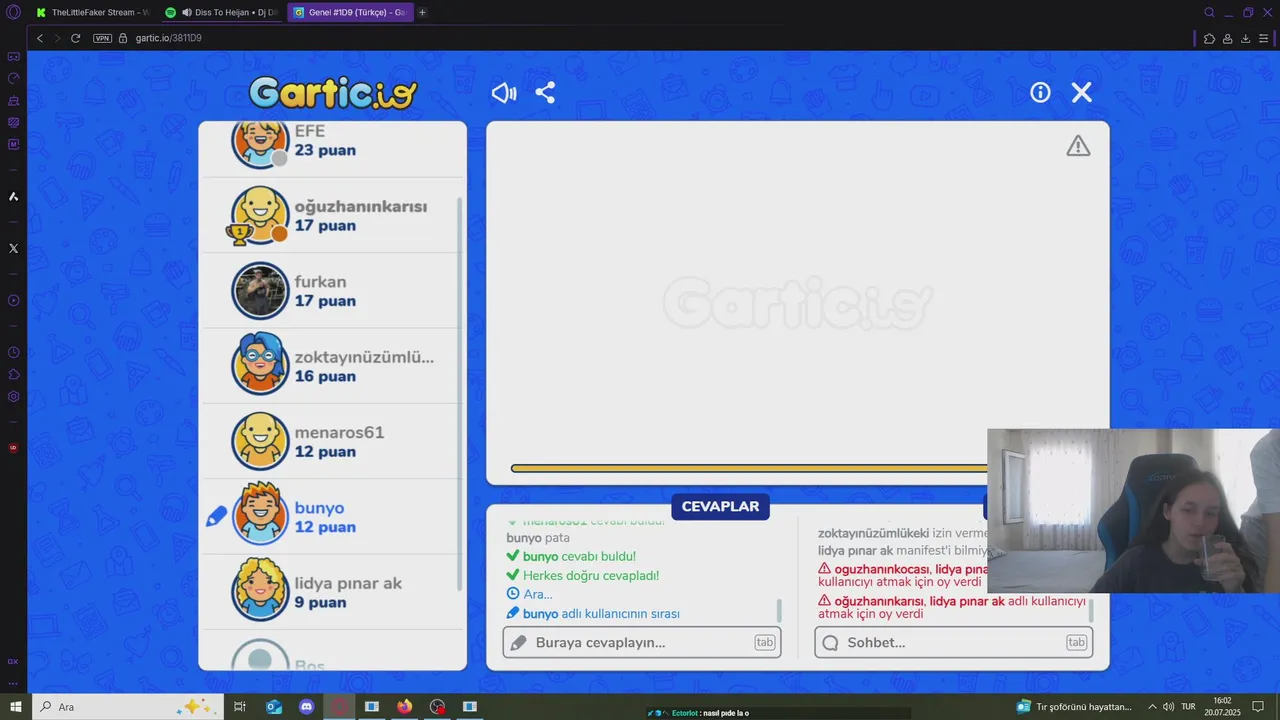This screenshot has width=1280, height=720.
Task: Toggle the Gartic game sound speaker icon
Action: tap(504, 93)
